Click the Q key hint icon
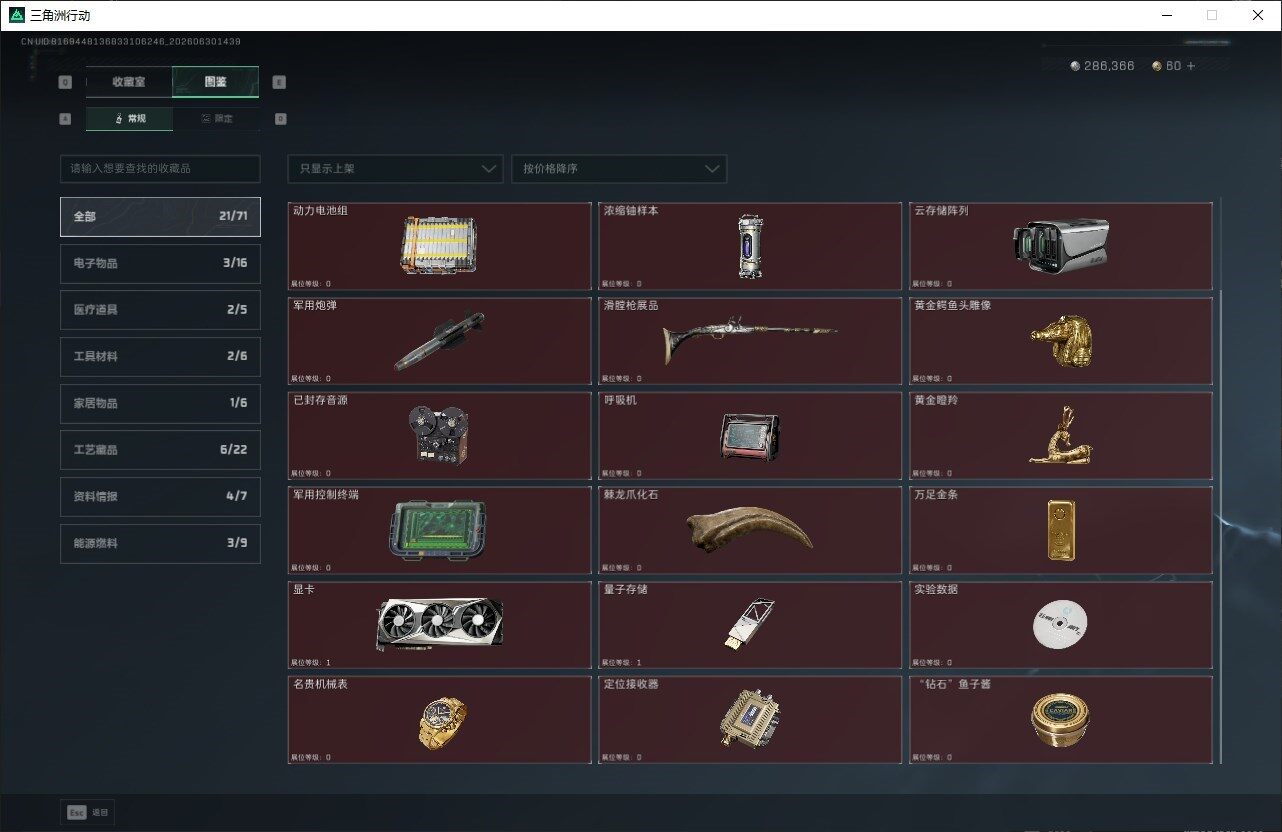Image resolution: width=1282 pixels, height=832 pixels. click(x=66, y=82)
